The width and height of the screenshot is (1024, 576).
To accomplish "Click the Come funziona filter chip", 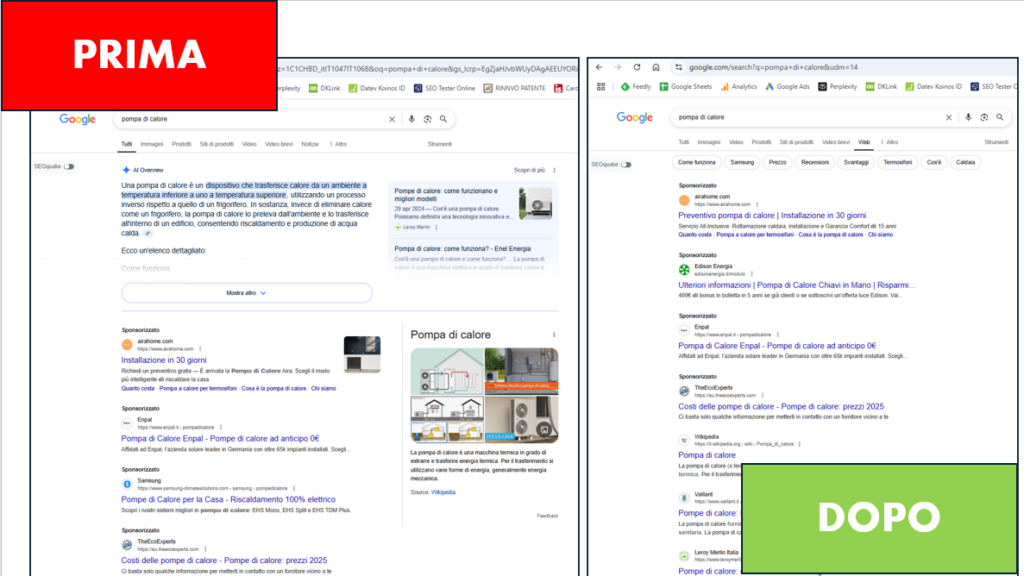I will tap(697, 163).
